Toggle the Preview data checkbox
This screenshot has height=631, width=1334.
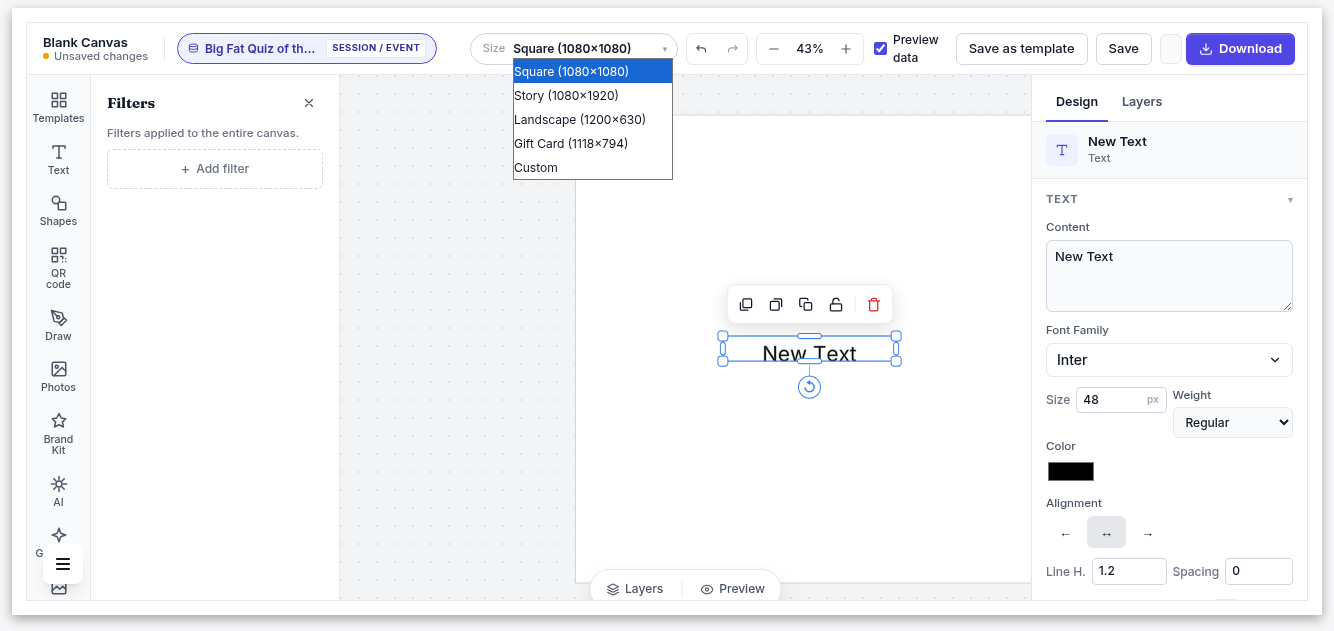pos(880,49)
